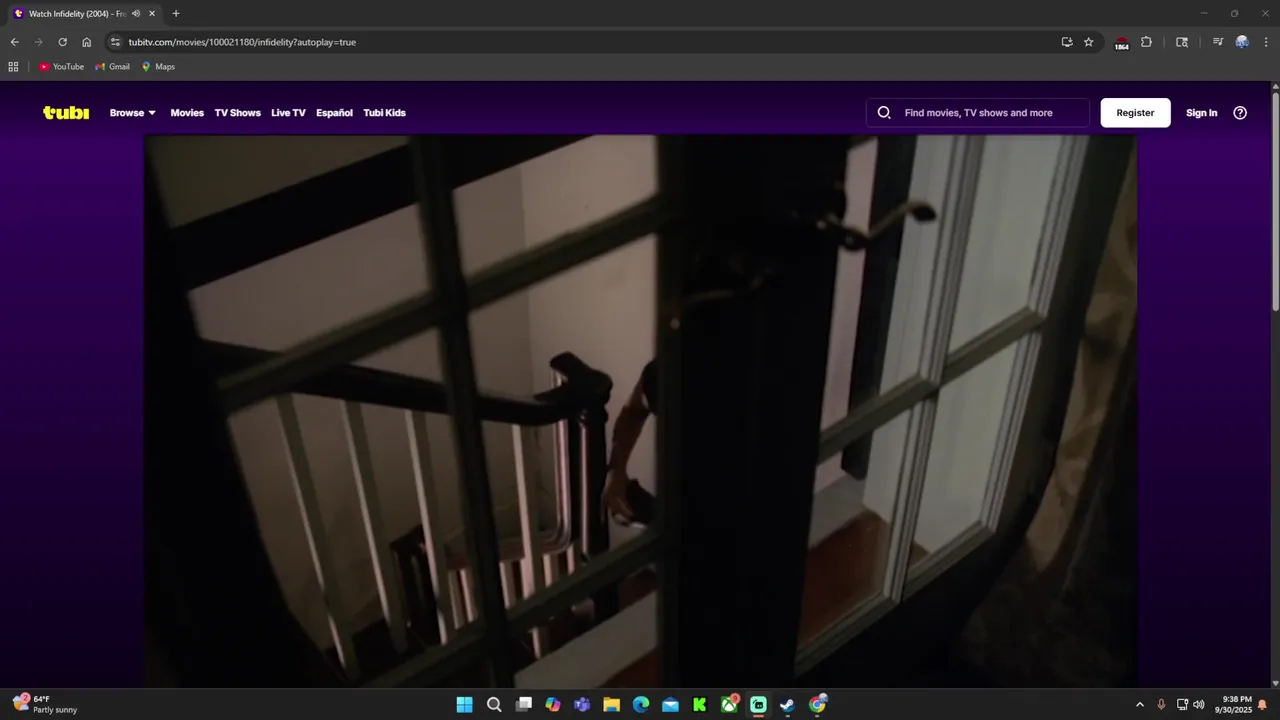1280x720 pixels.
Task: Reload the page
Action: (x=62, y=42)
